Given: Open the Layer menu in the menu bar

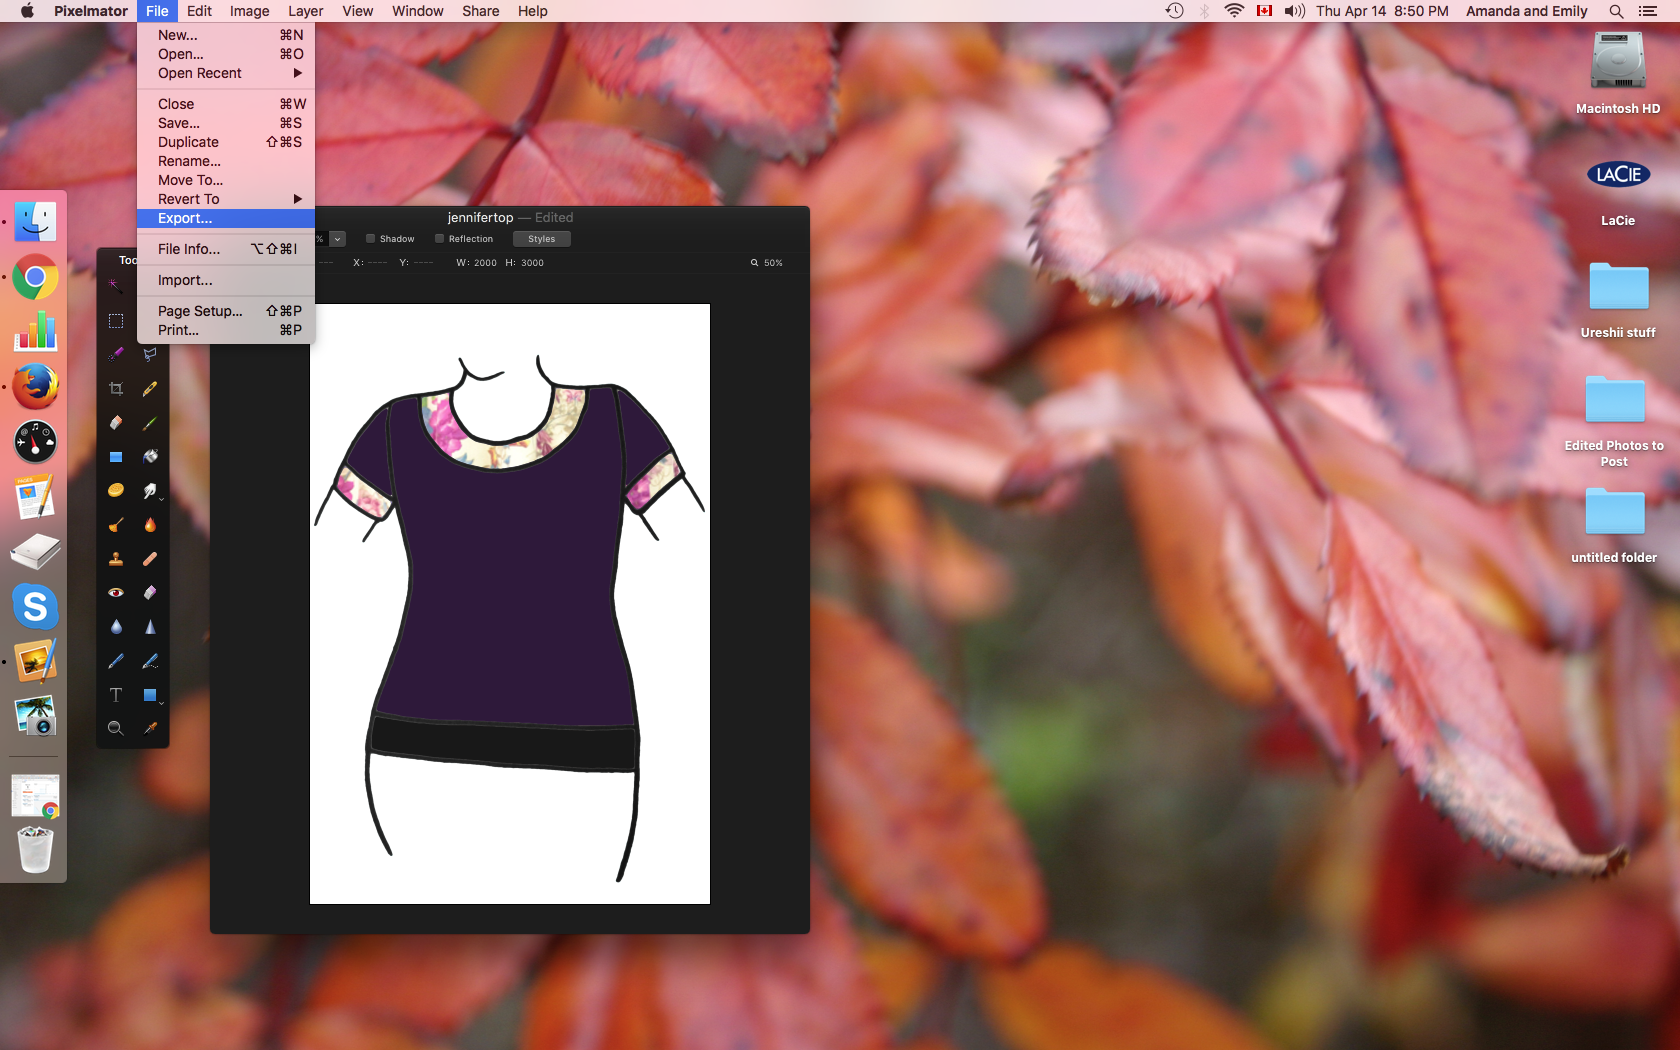Looking at the screenshot, I should (305, 11).
